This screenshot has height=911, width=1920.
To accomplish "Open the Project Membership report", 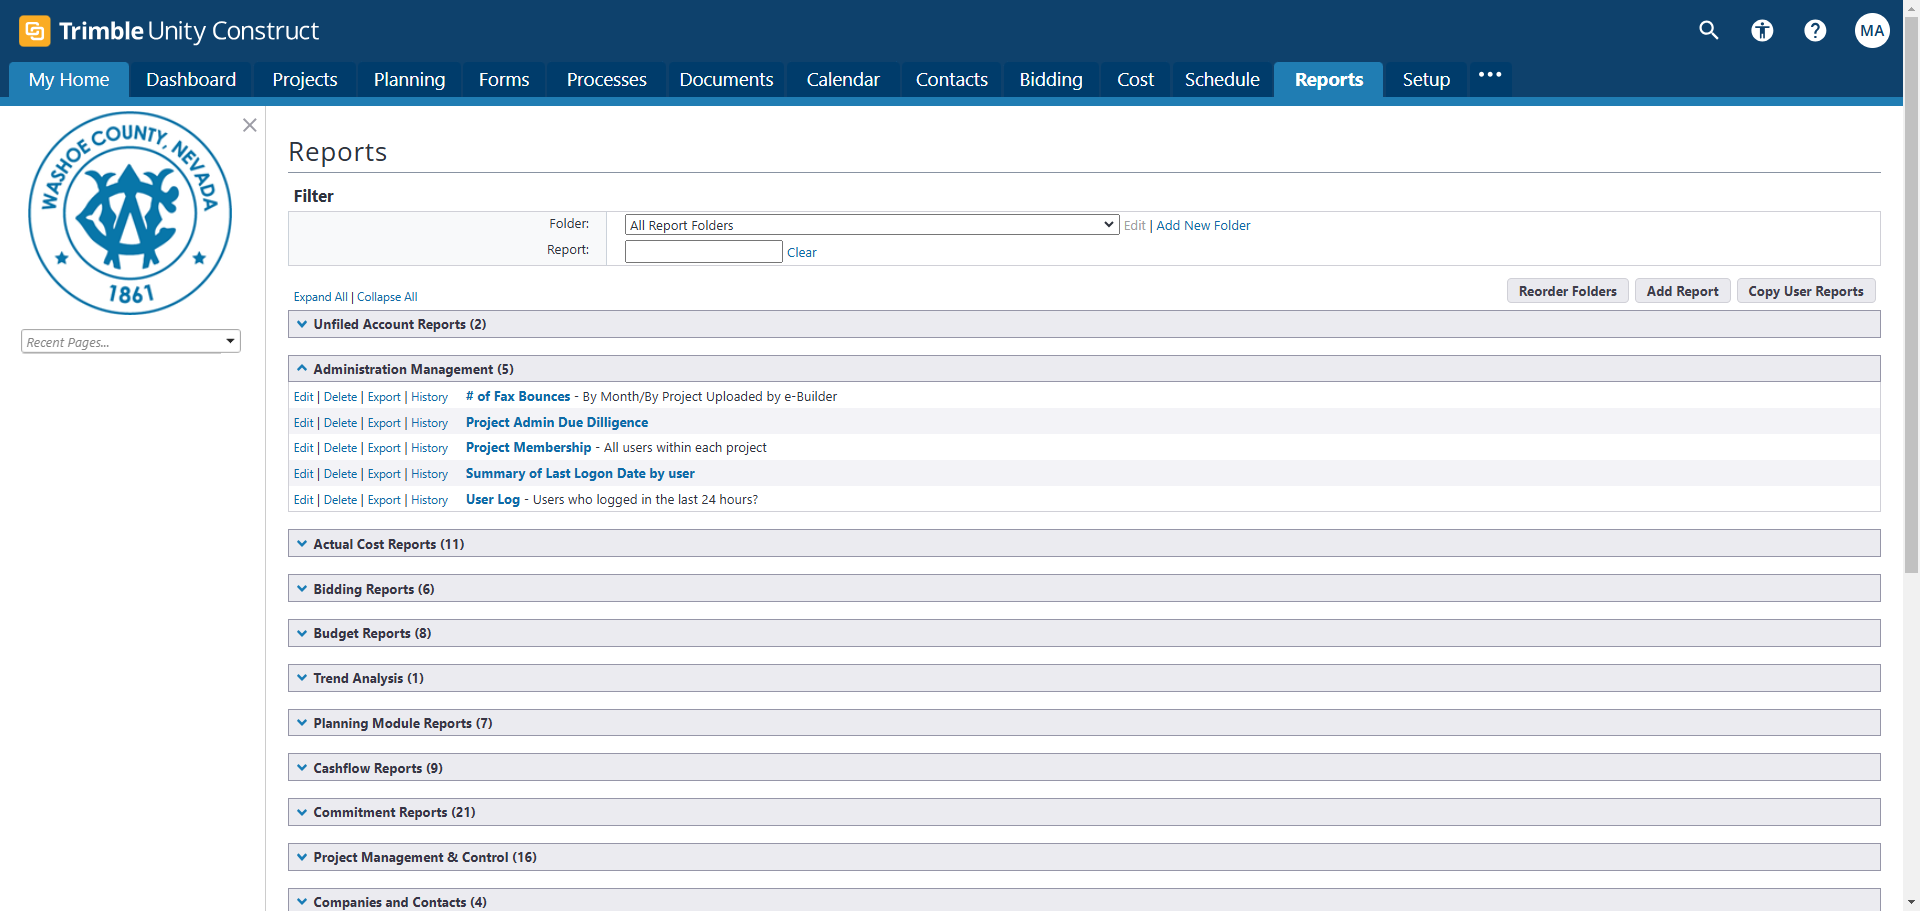I will 528,448.
